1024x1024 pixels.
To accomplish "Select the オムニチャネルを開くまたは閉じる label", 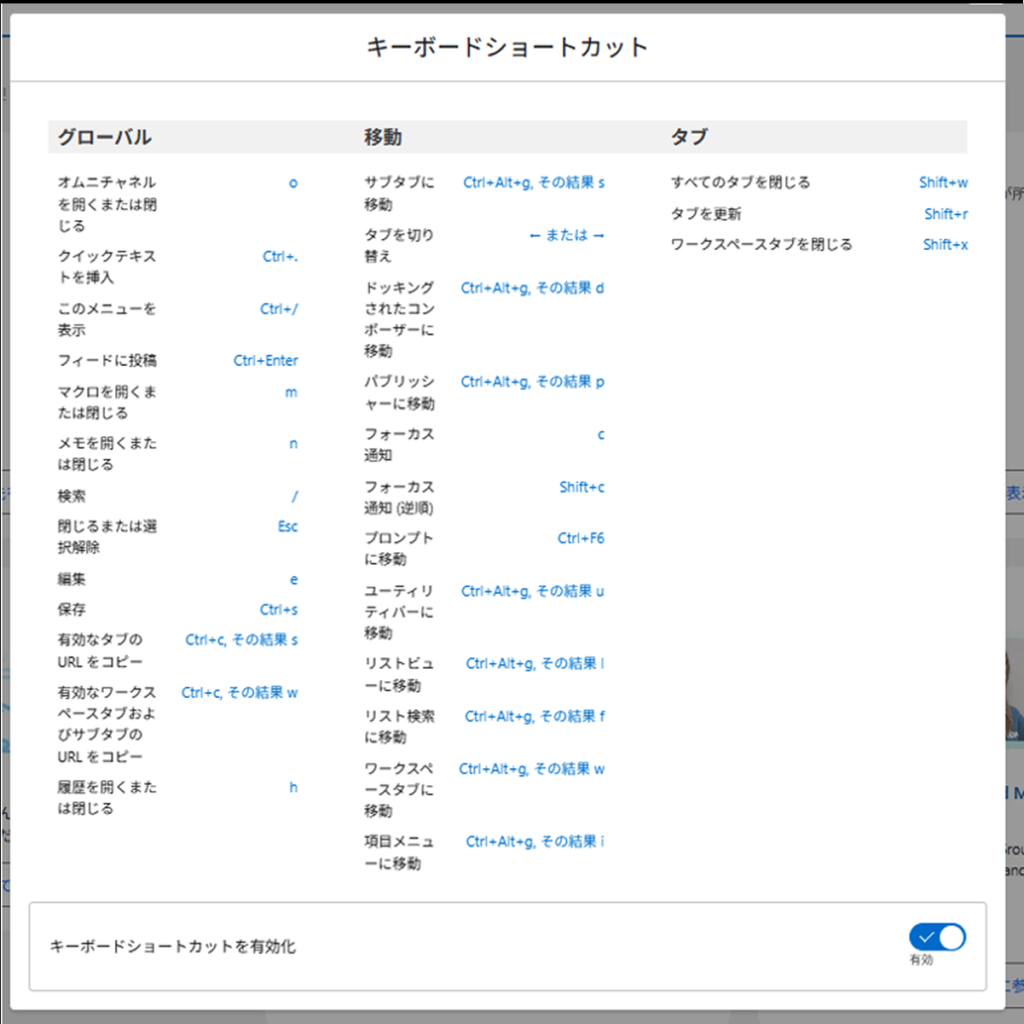I will (x=107, y=204).
